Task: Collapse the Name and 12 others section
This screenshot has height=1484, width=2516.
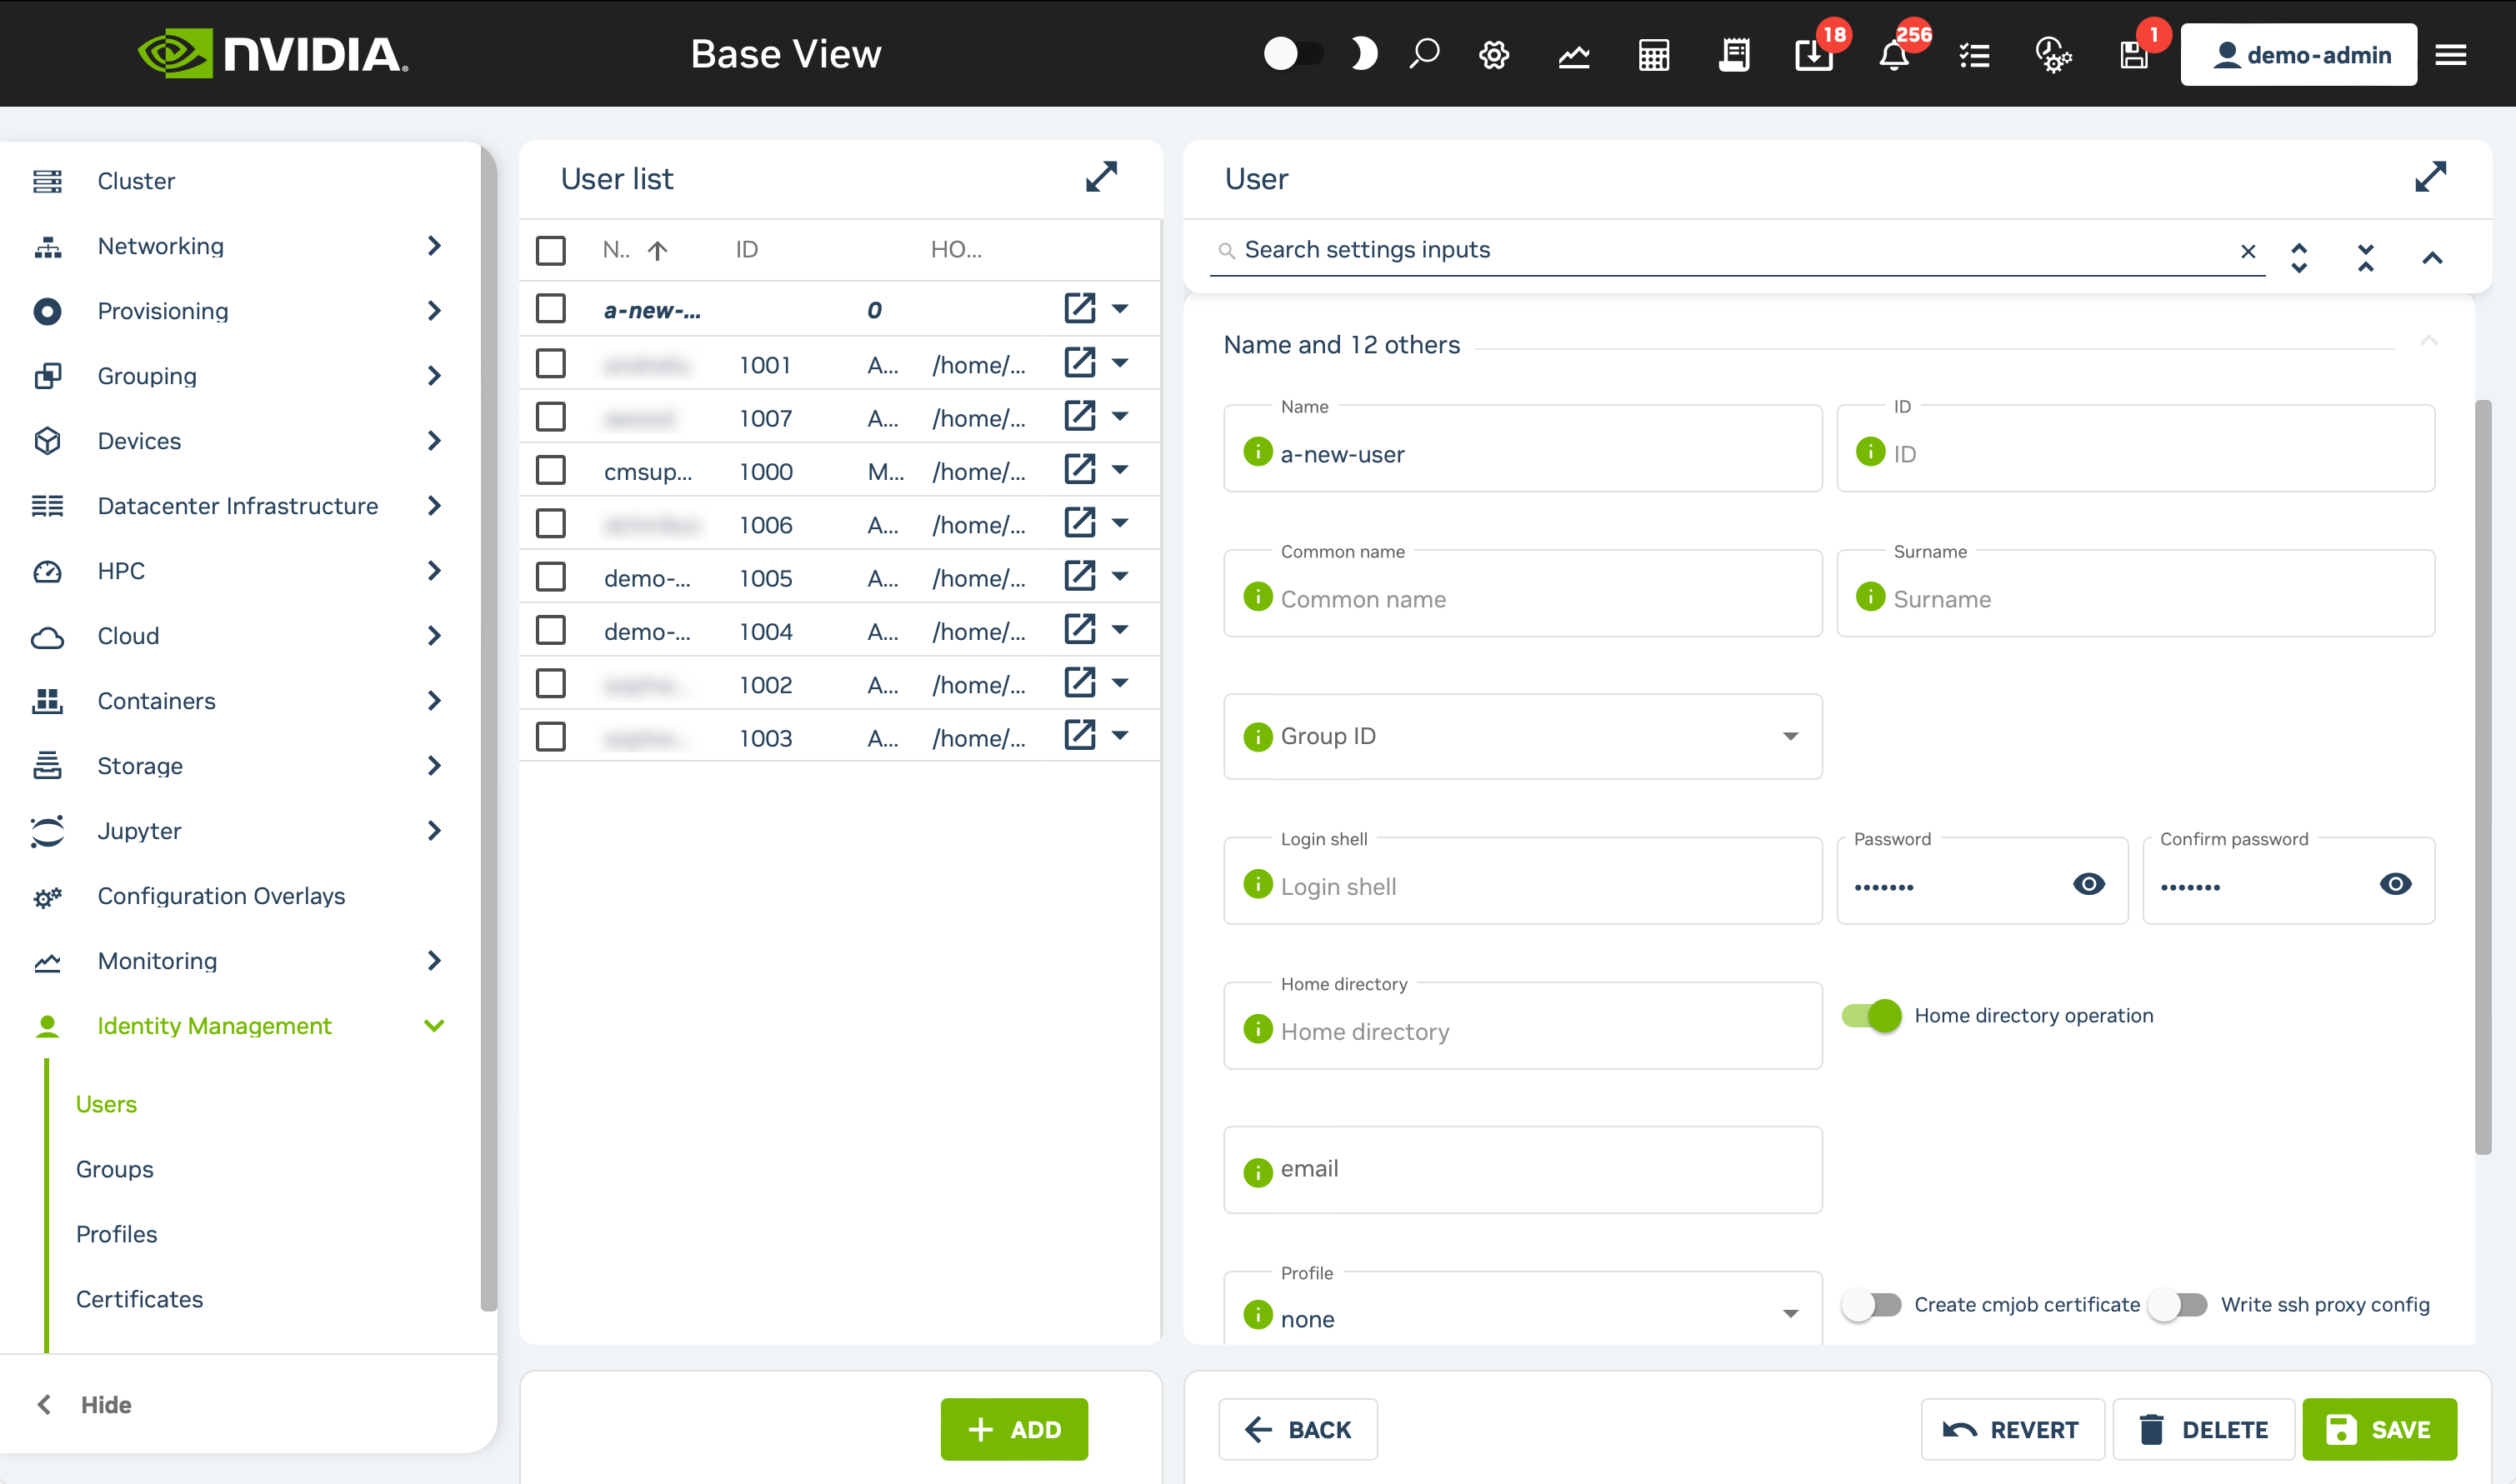Action: (x=2429, y=342)
